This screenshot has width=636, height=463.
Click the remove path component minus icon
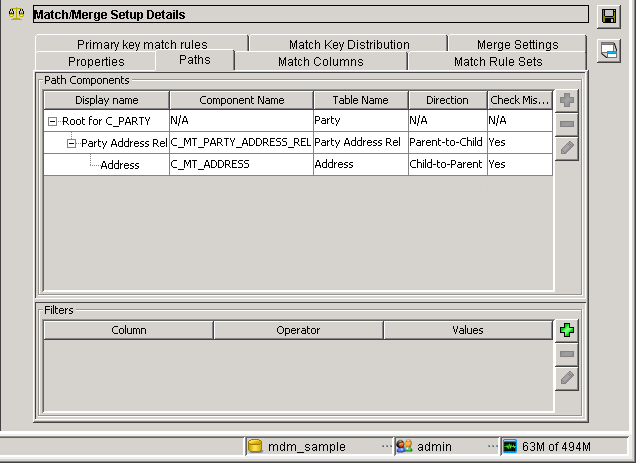coord(566,124)
